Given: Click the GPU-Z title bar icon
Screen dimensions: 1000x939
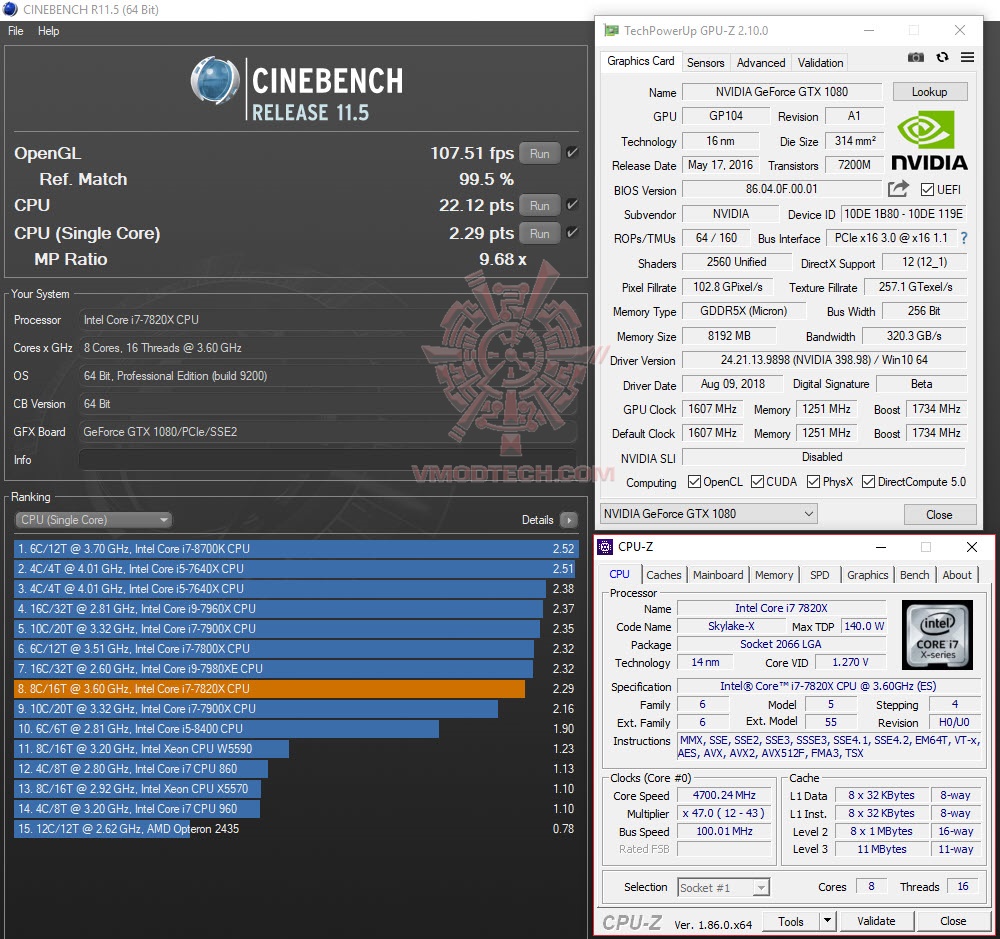Looking at the screenshot, I should [x=612, y=31].
